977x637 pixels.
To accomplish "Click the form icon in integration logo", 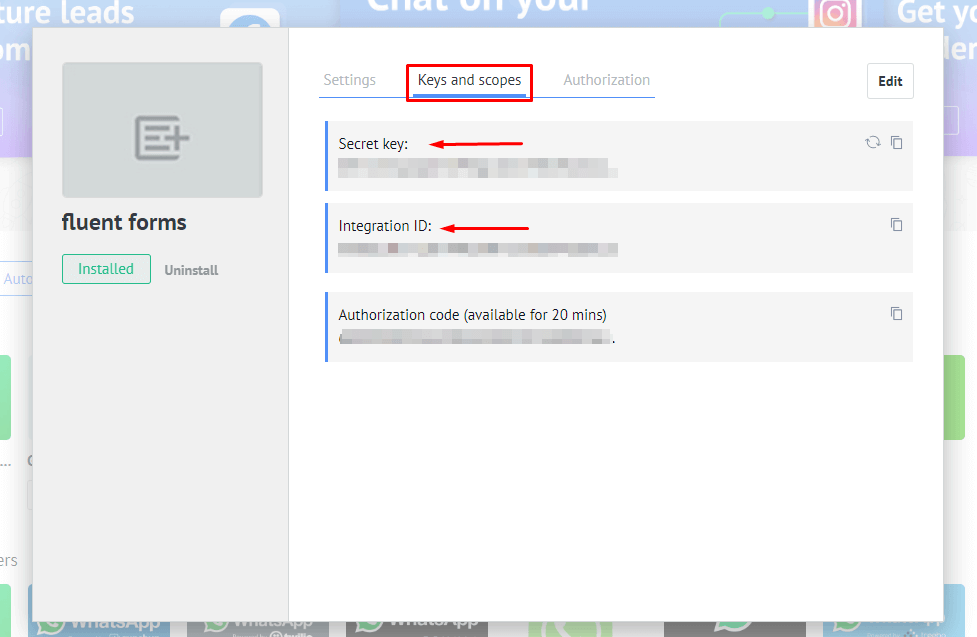I will click(162, 137).
